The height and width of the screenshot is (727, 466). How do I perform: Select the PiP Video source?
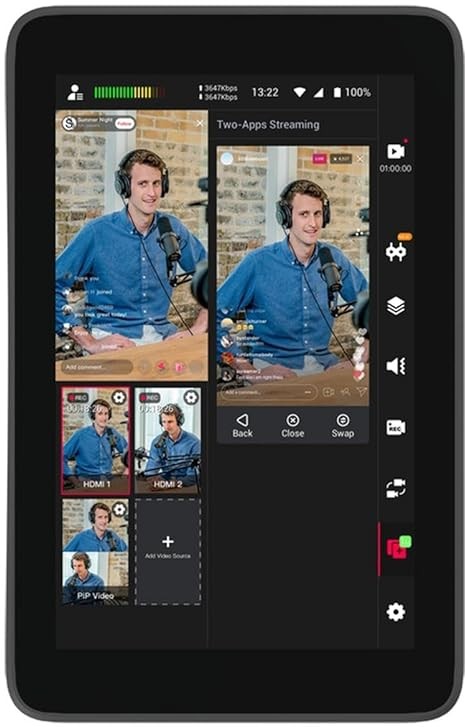[x=96, y=552]
